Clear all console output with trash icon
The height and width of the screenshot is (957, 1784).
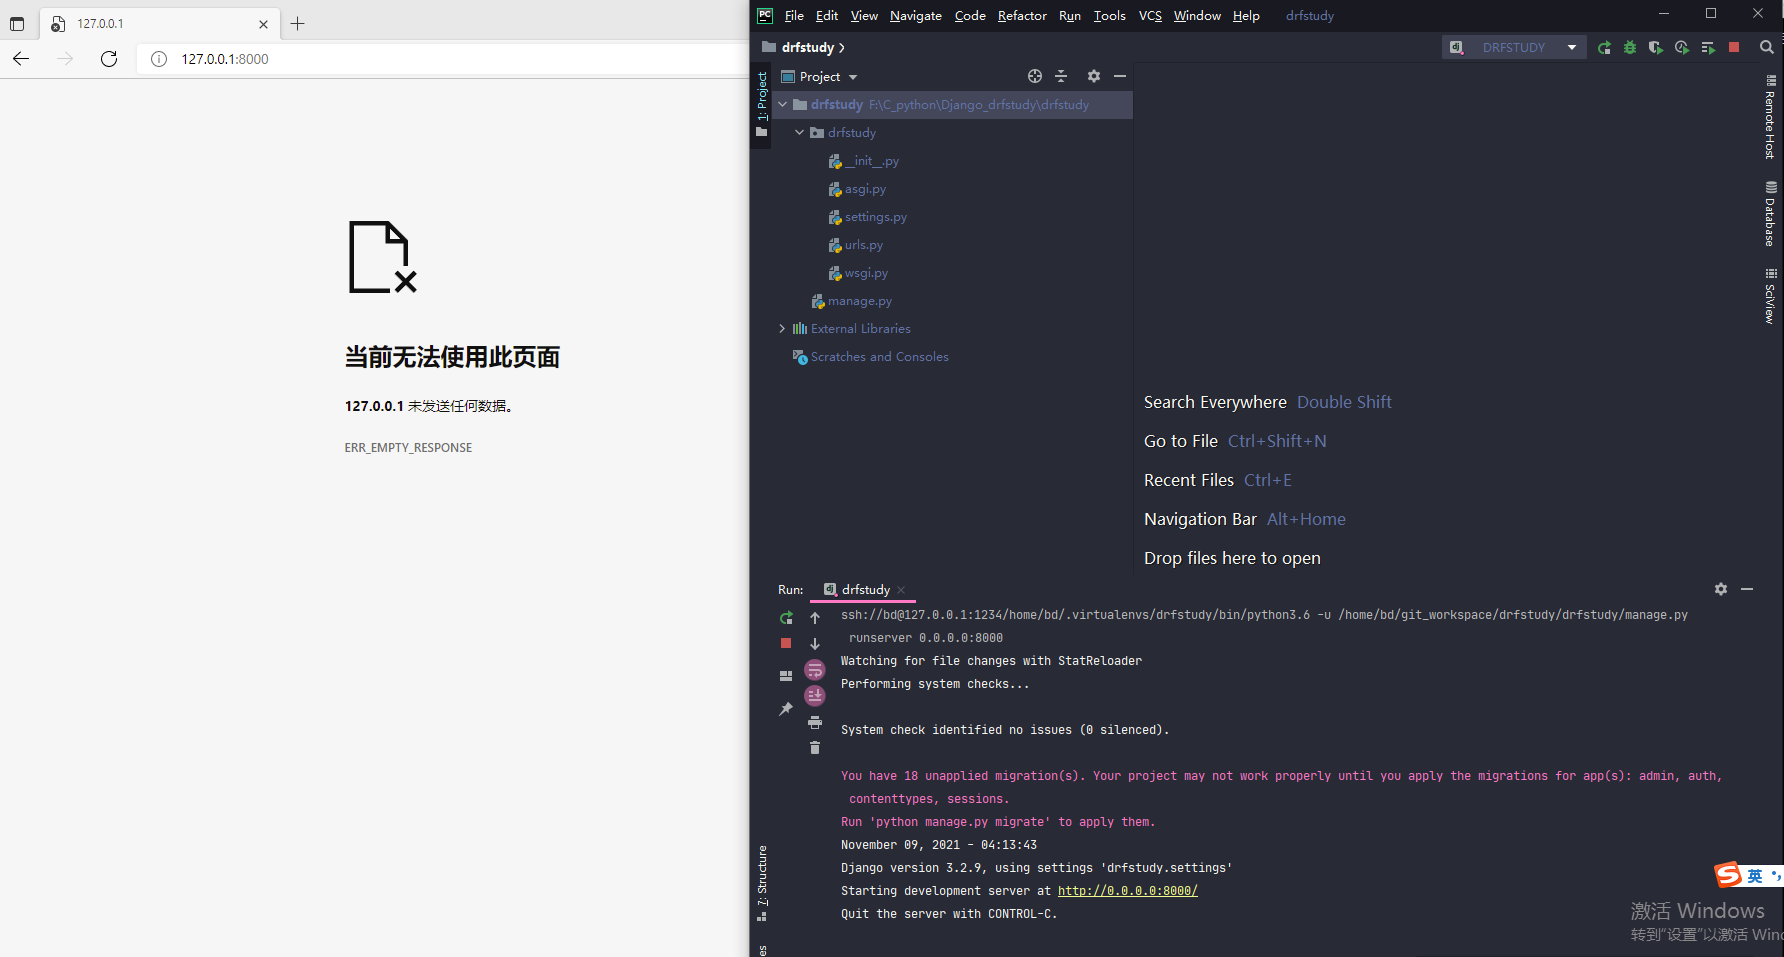pos(815,748)
